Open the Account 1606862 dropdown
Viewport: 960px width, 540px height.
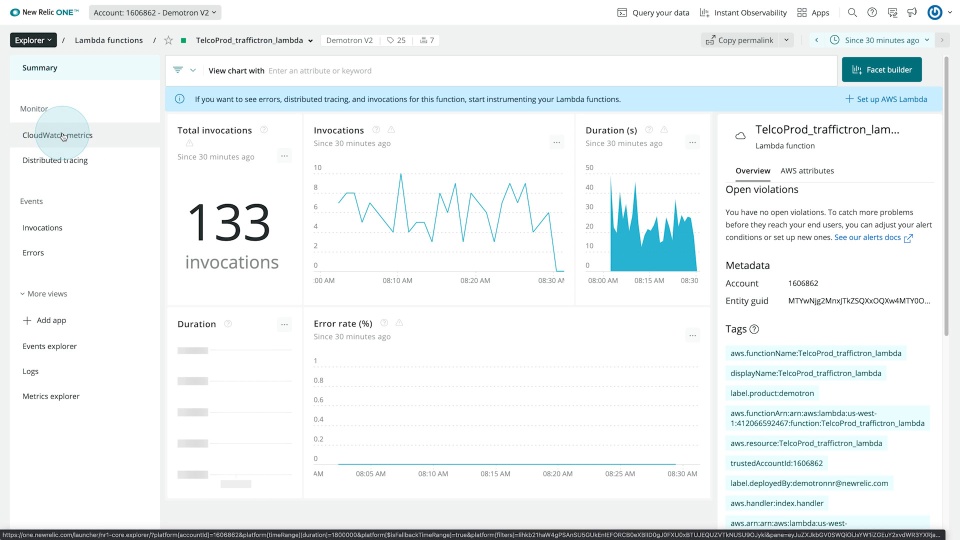(x=154, y=12)
